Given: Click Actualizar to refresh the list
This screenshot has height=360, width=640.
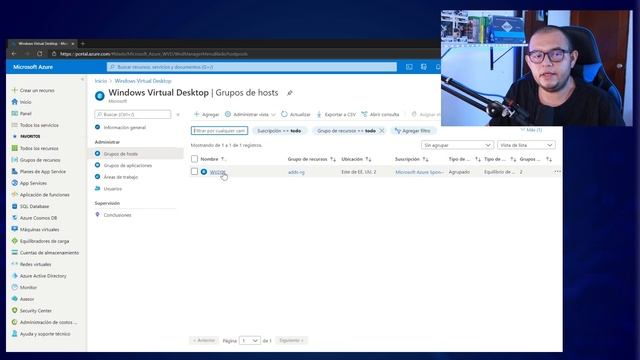Looking at the screenshot, I should coord(296,114).
